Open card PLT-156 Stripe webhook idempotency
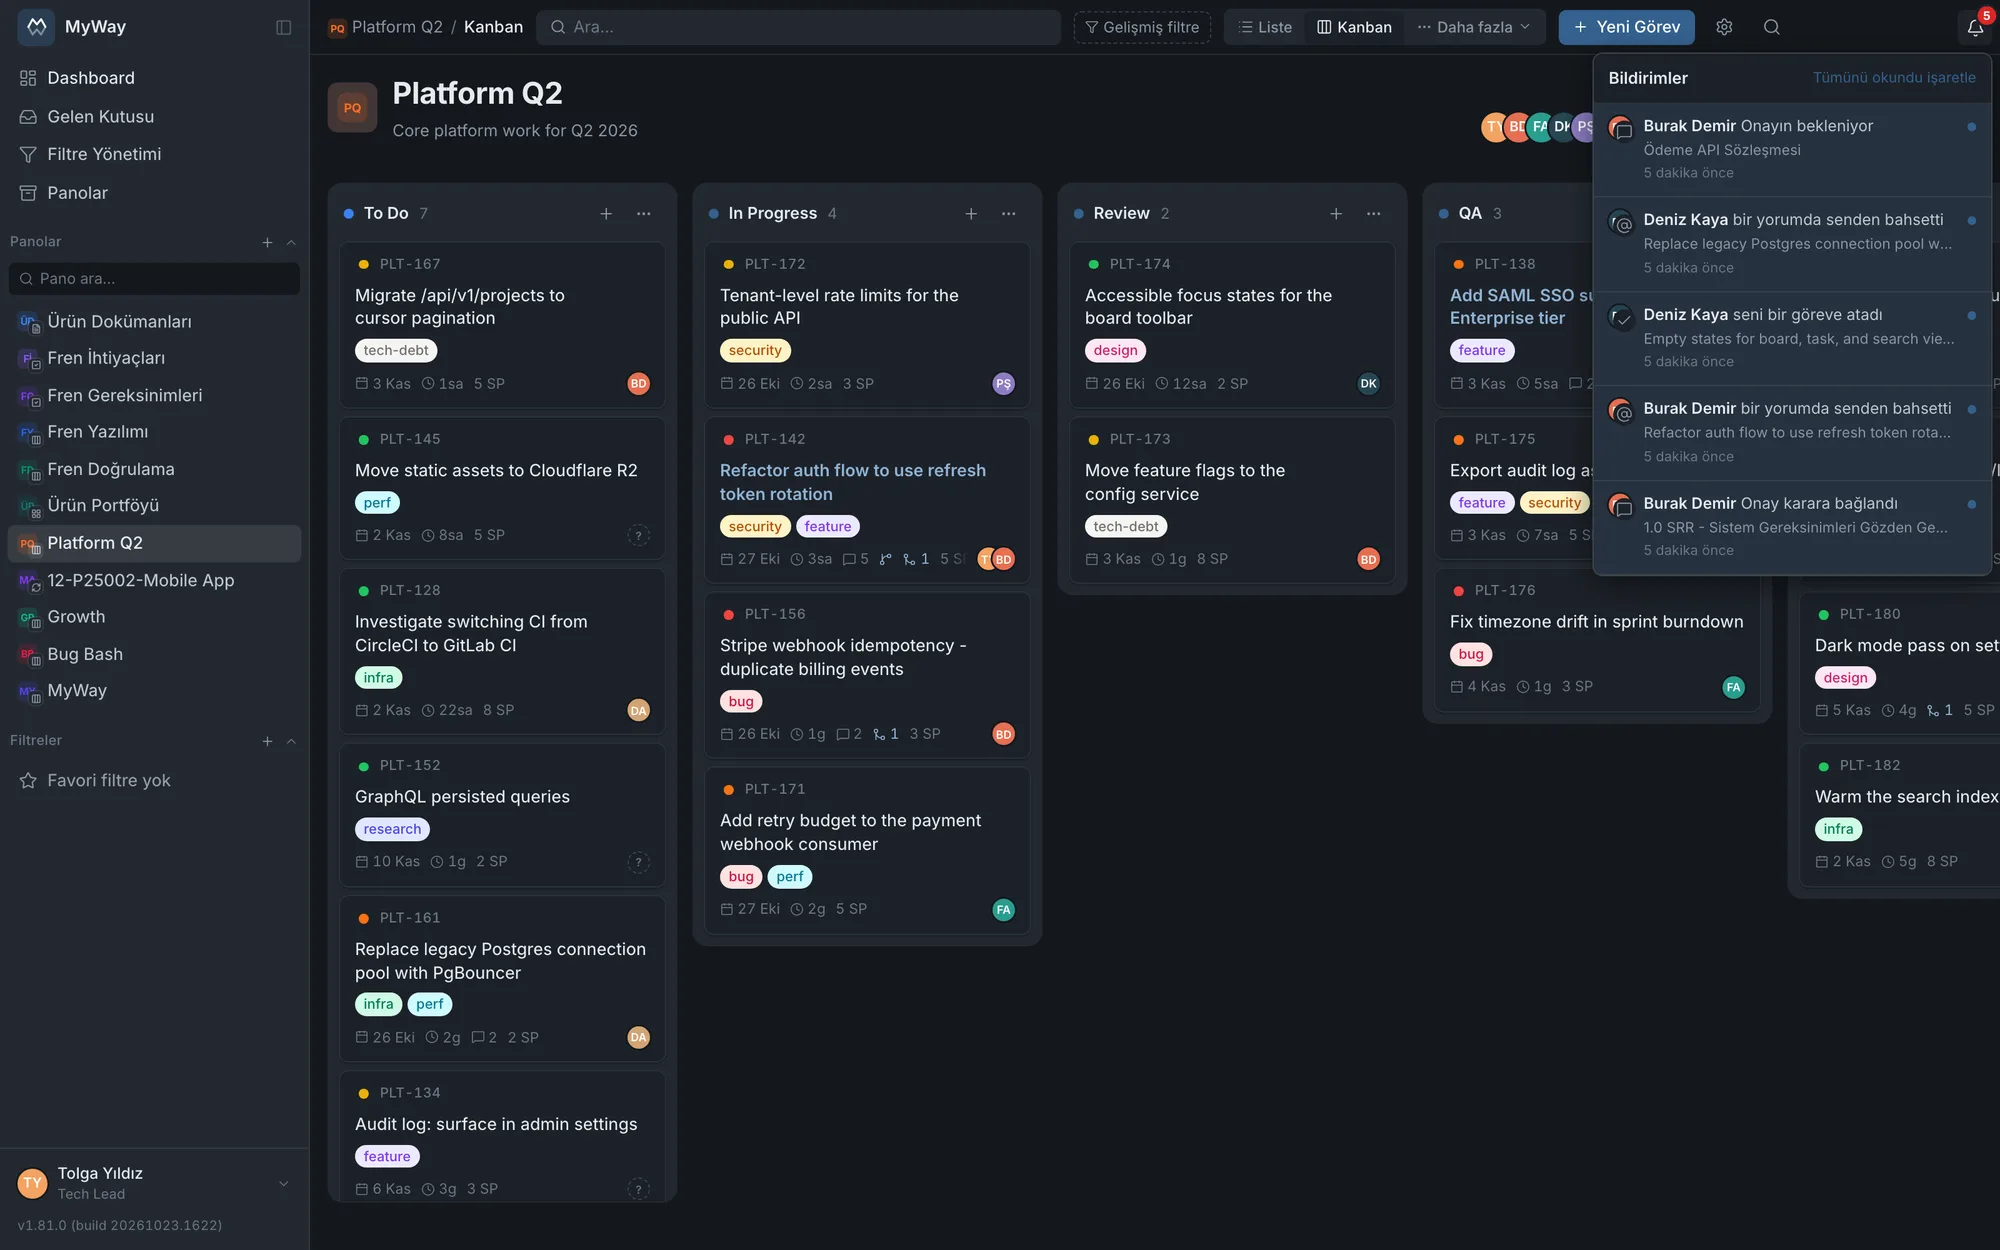This screenshot has height=1250, width=2000. (867, 676)
